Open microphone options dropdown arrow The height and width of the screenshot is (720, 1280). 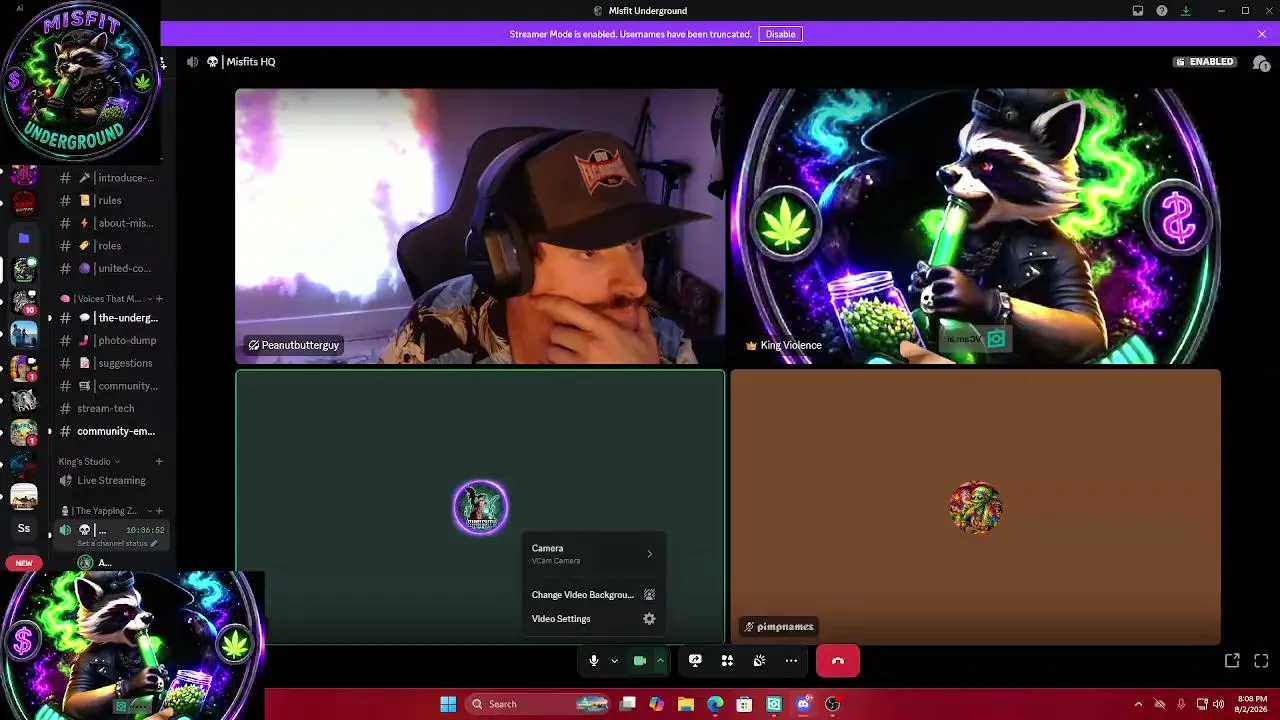pyautogui.click(x=614, y=661)
